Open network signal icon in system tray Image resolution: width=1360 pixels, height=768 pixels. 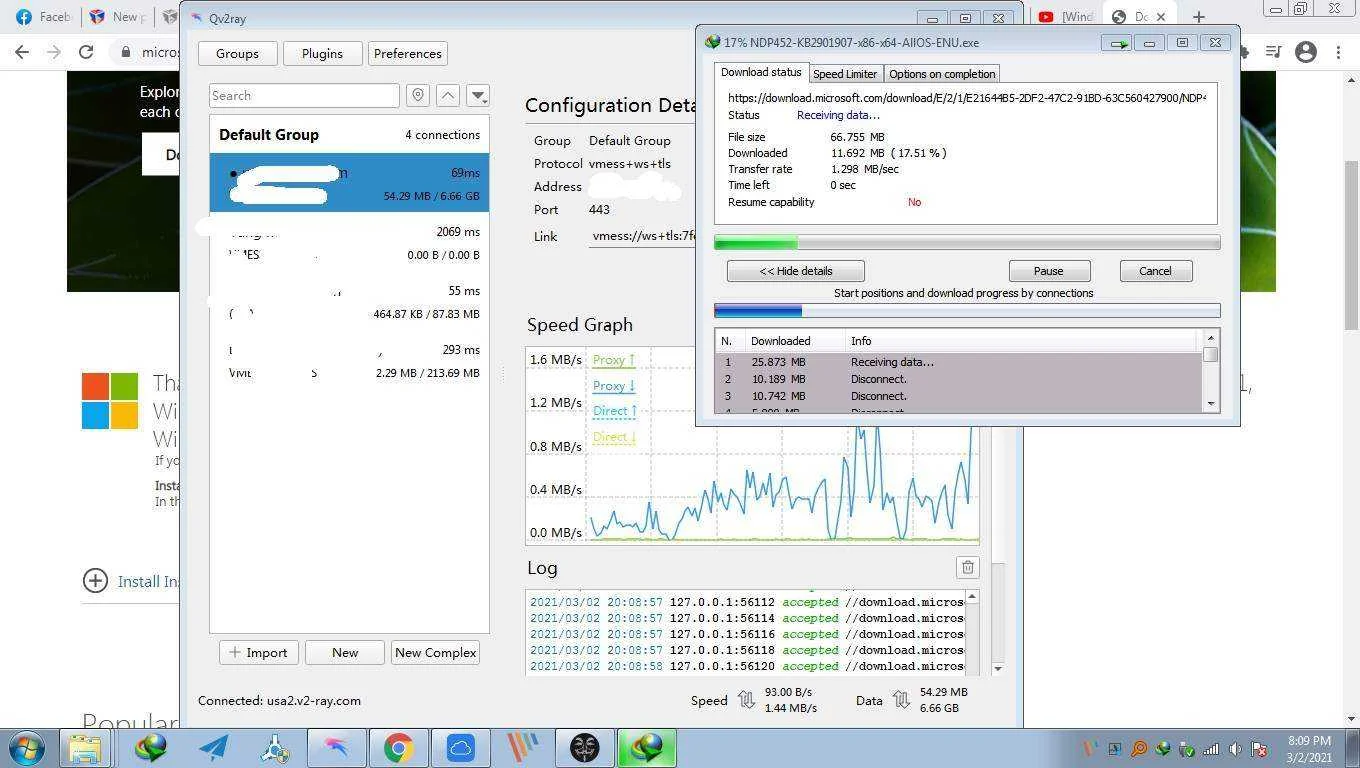[1211, 749]
